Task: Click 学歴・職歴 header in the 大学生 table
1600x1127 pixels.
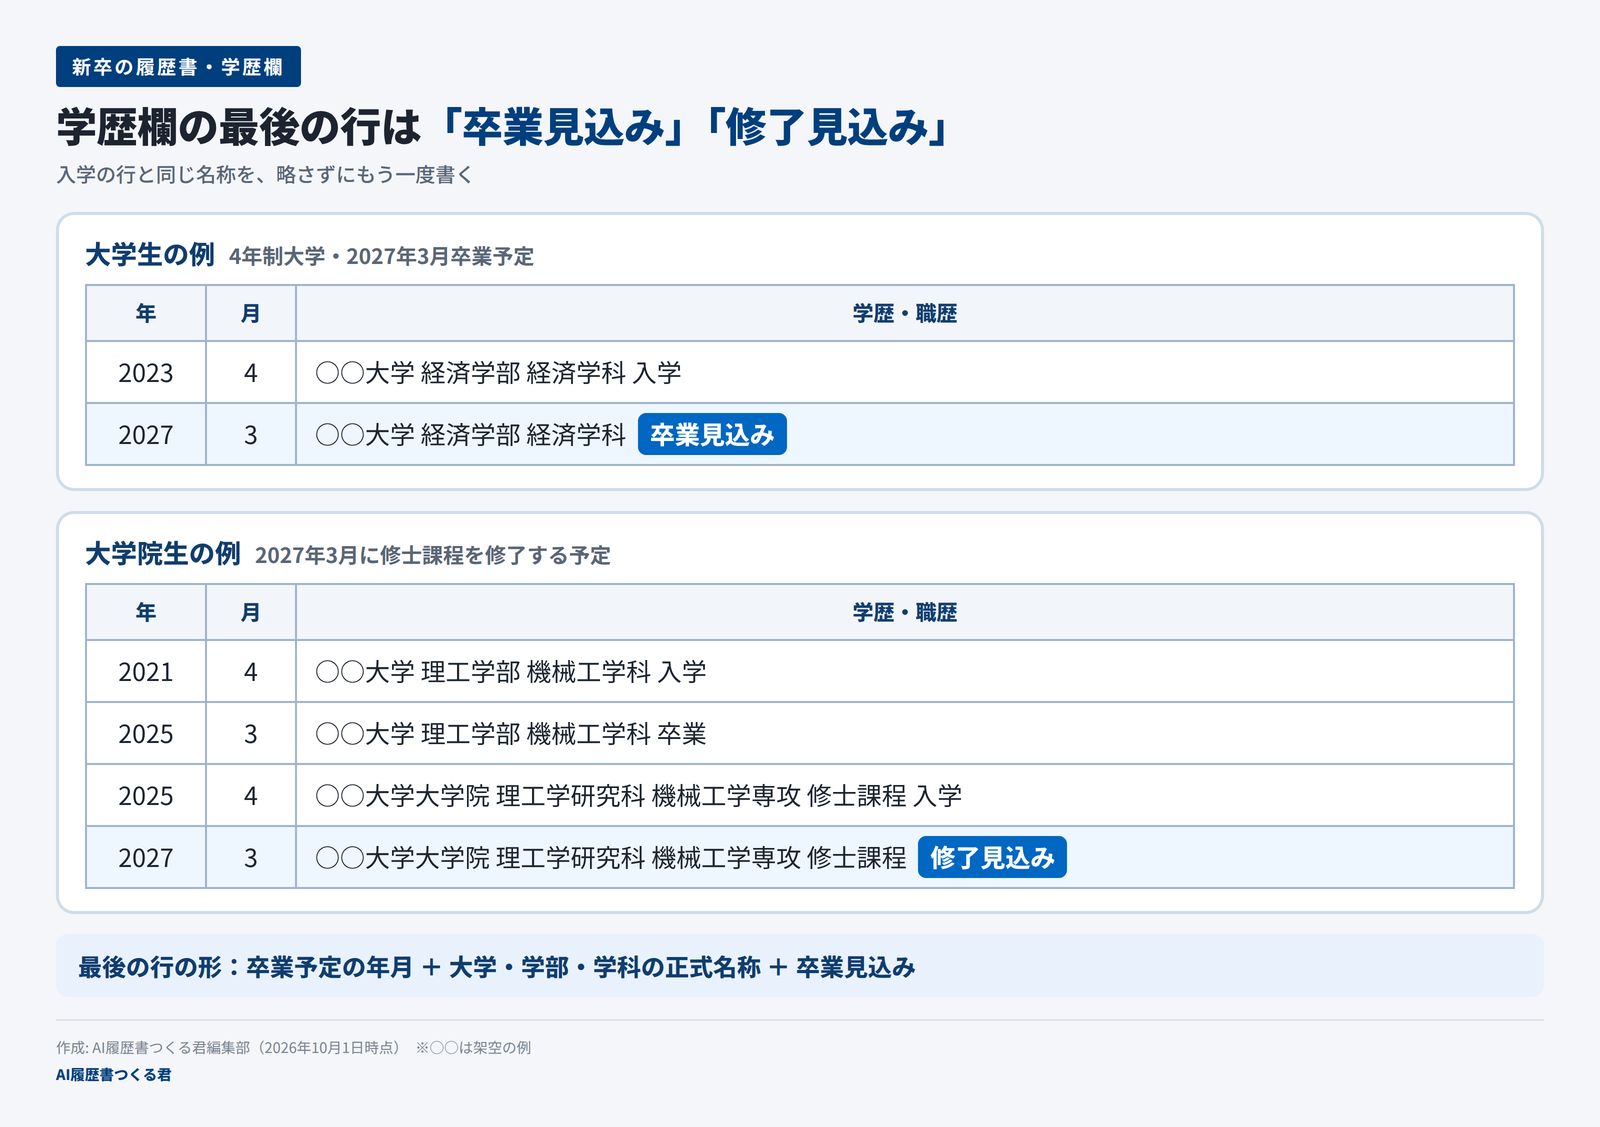Action: [x=905, y=314]
